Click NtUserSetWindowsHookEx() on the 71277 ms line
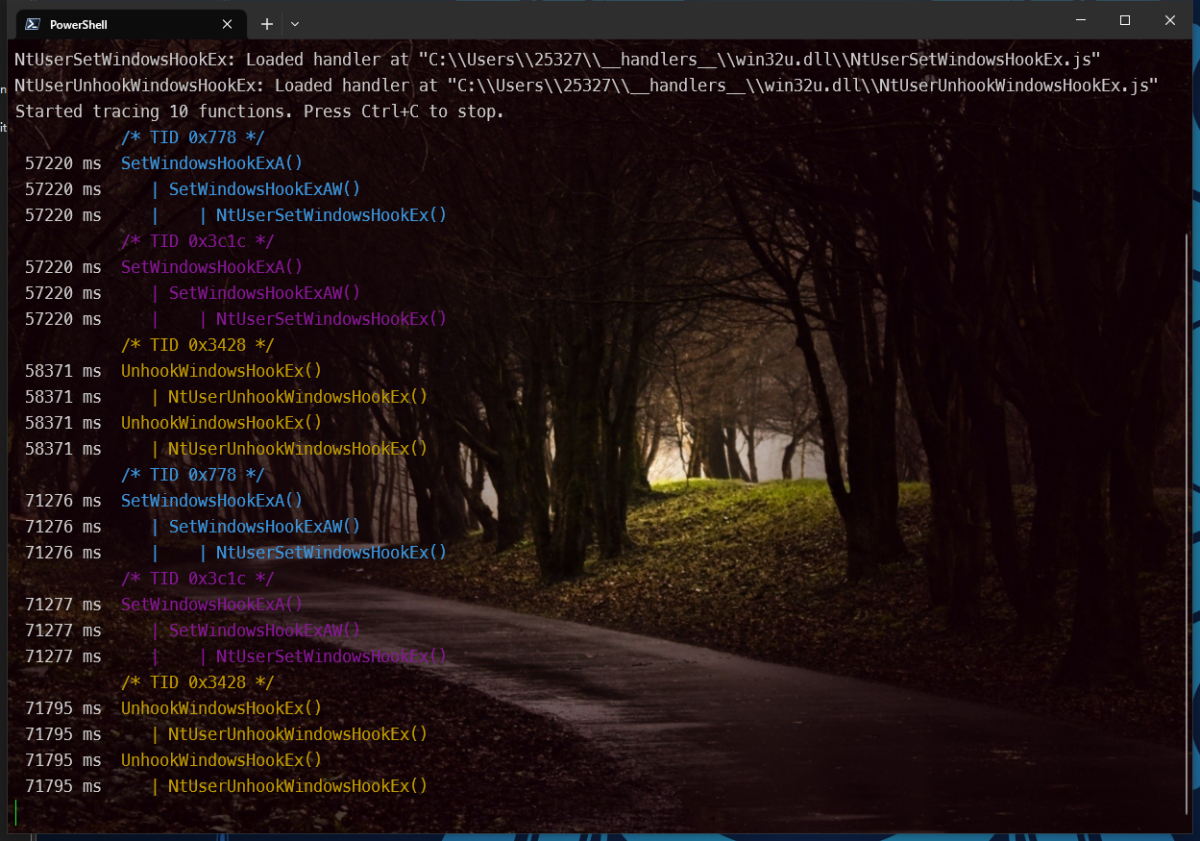 click(331, 656)
